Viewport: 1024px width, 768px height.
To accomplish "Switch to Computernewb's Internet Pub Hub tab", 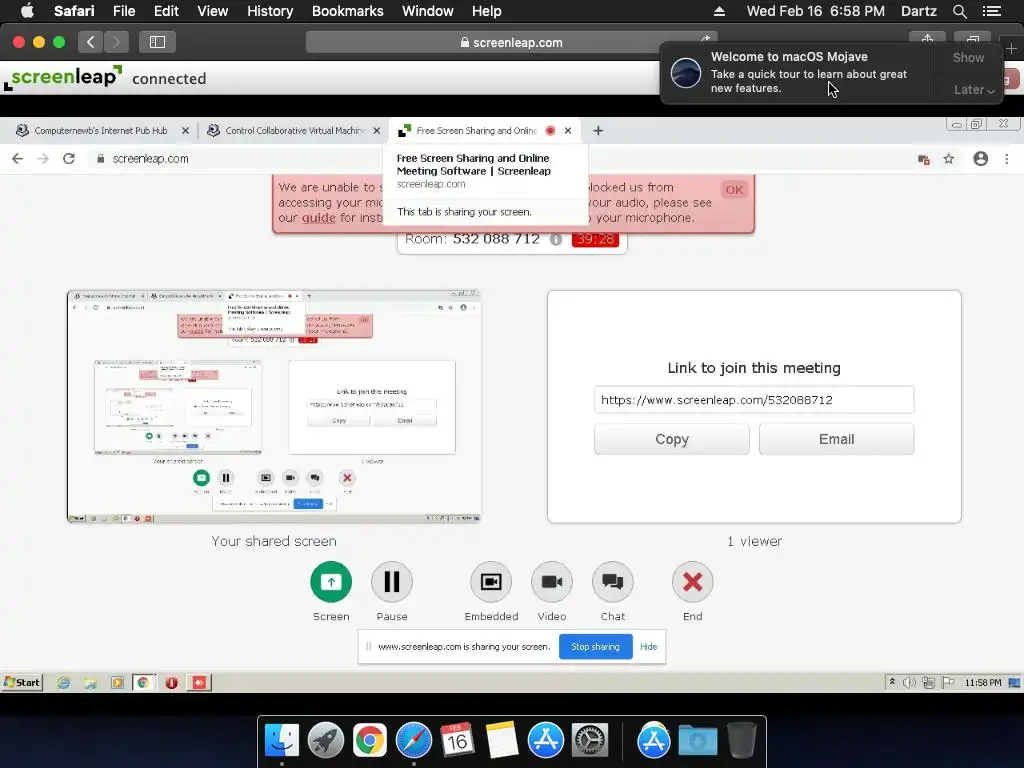I will tap(100, 131).
